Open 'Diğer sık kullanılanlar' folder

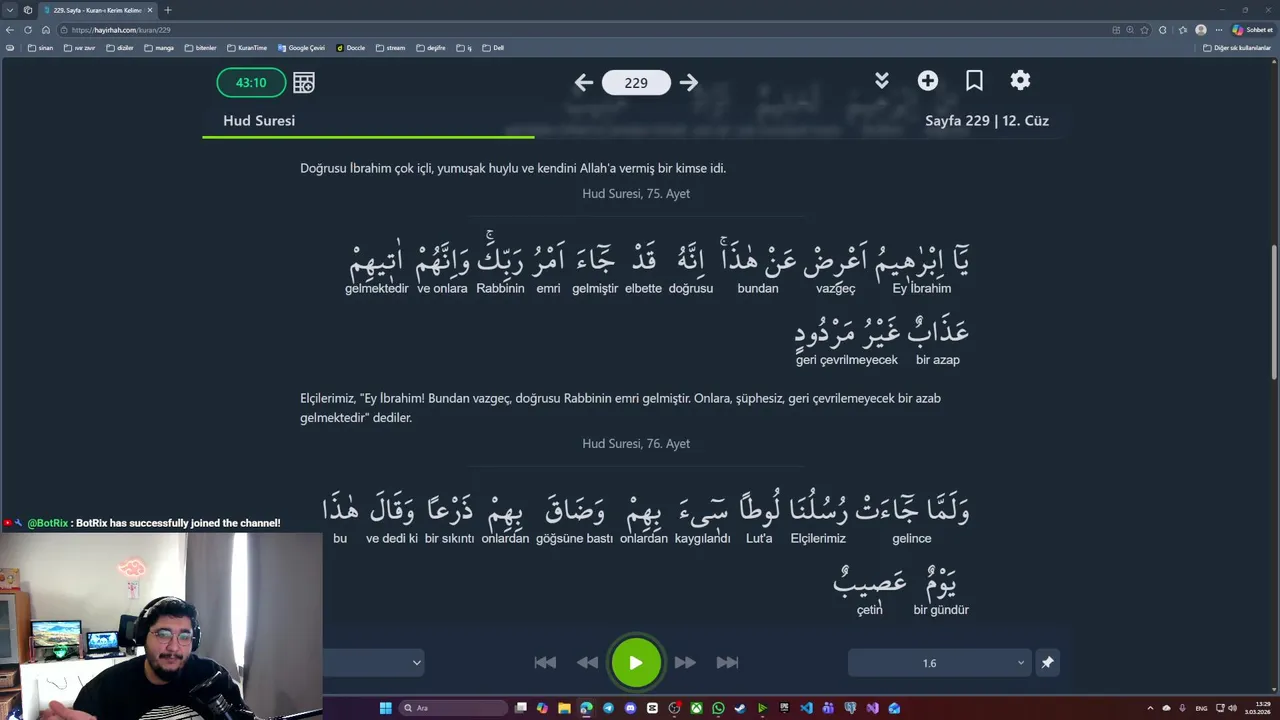1237,48
